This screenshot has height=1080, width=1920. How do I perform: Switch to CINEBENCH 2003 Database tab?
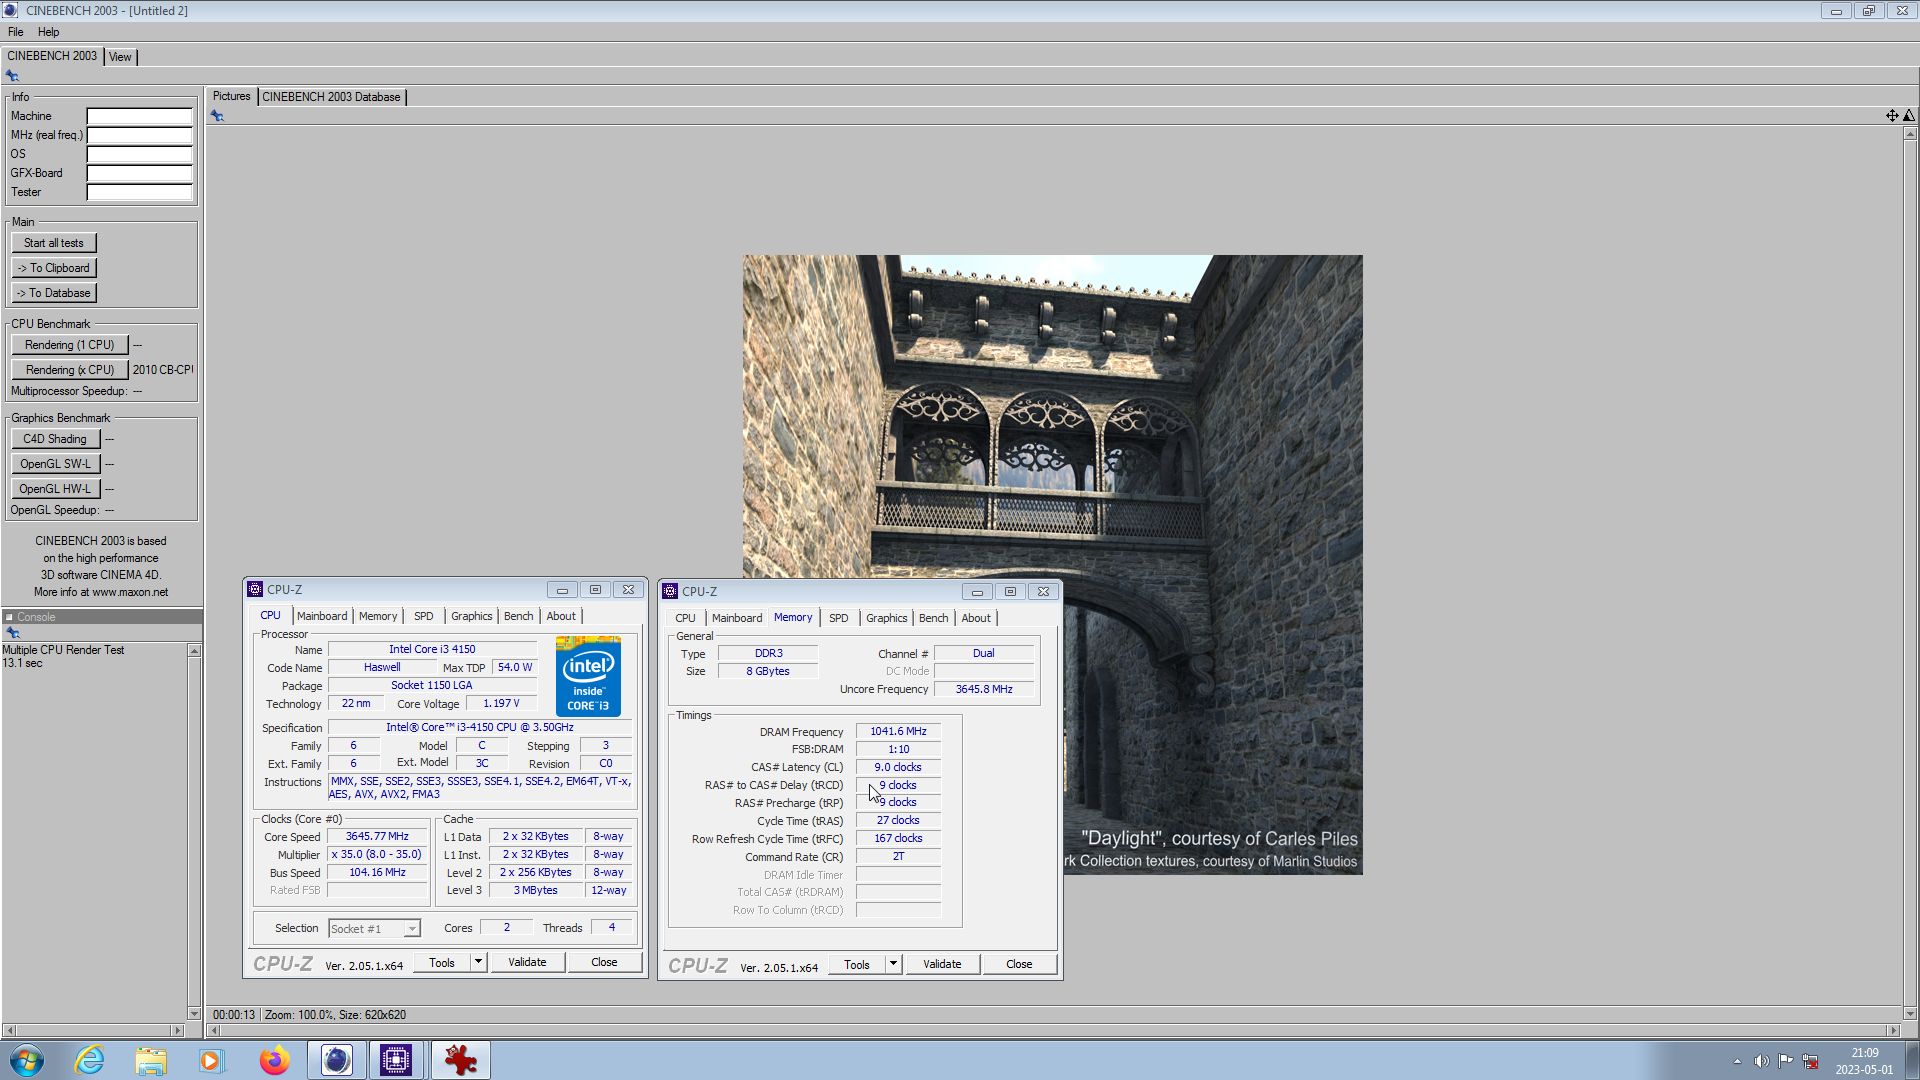[331, 97]
